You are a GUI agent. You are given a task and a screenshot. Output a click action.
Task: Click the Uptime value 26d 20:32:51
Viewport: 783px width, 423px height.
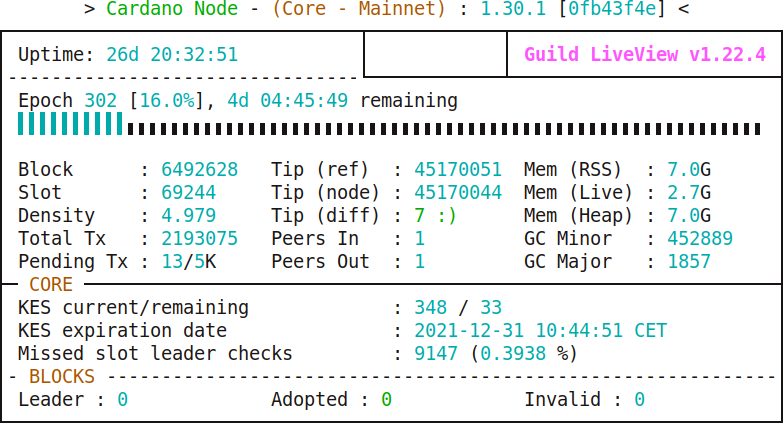tap(172, 54)
